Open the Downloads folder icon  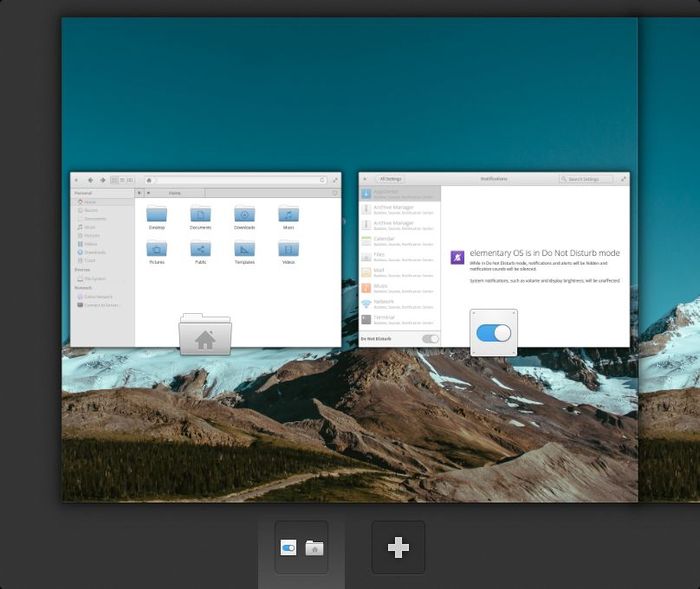point(245,216)
